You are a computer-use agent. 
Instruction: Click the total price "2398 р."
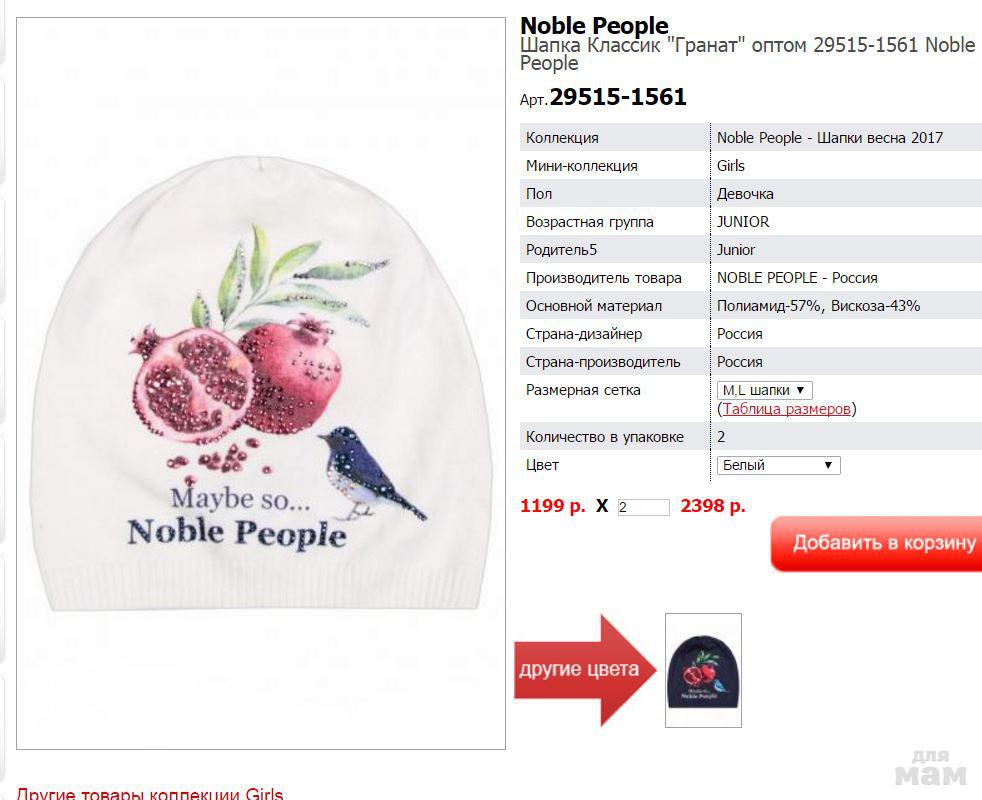tap(712, 506)
